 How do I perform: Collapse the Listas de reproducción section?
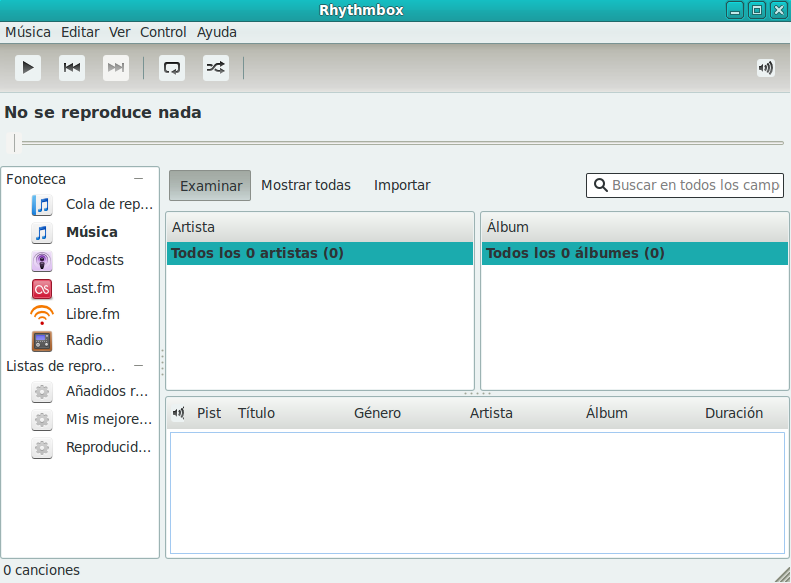click(x=139, y=366)
